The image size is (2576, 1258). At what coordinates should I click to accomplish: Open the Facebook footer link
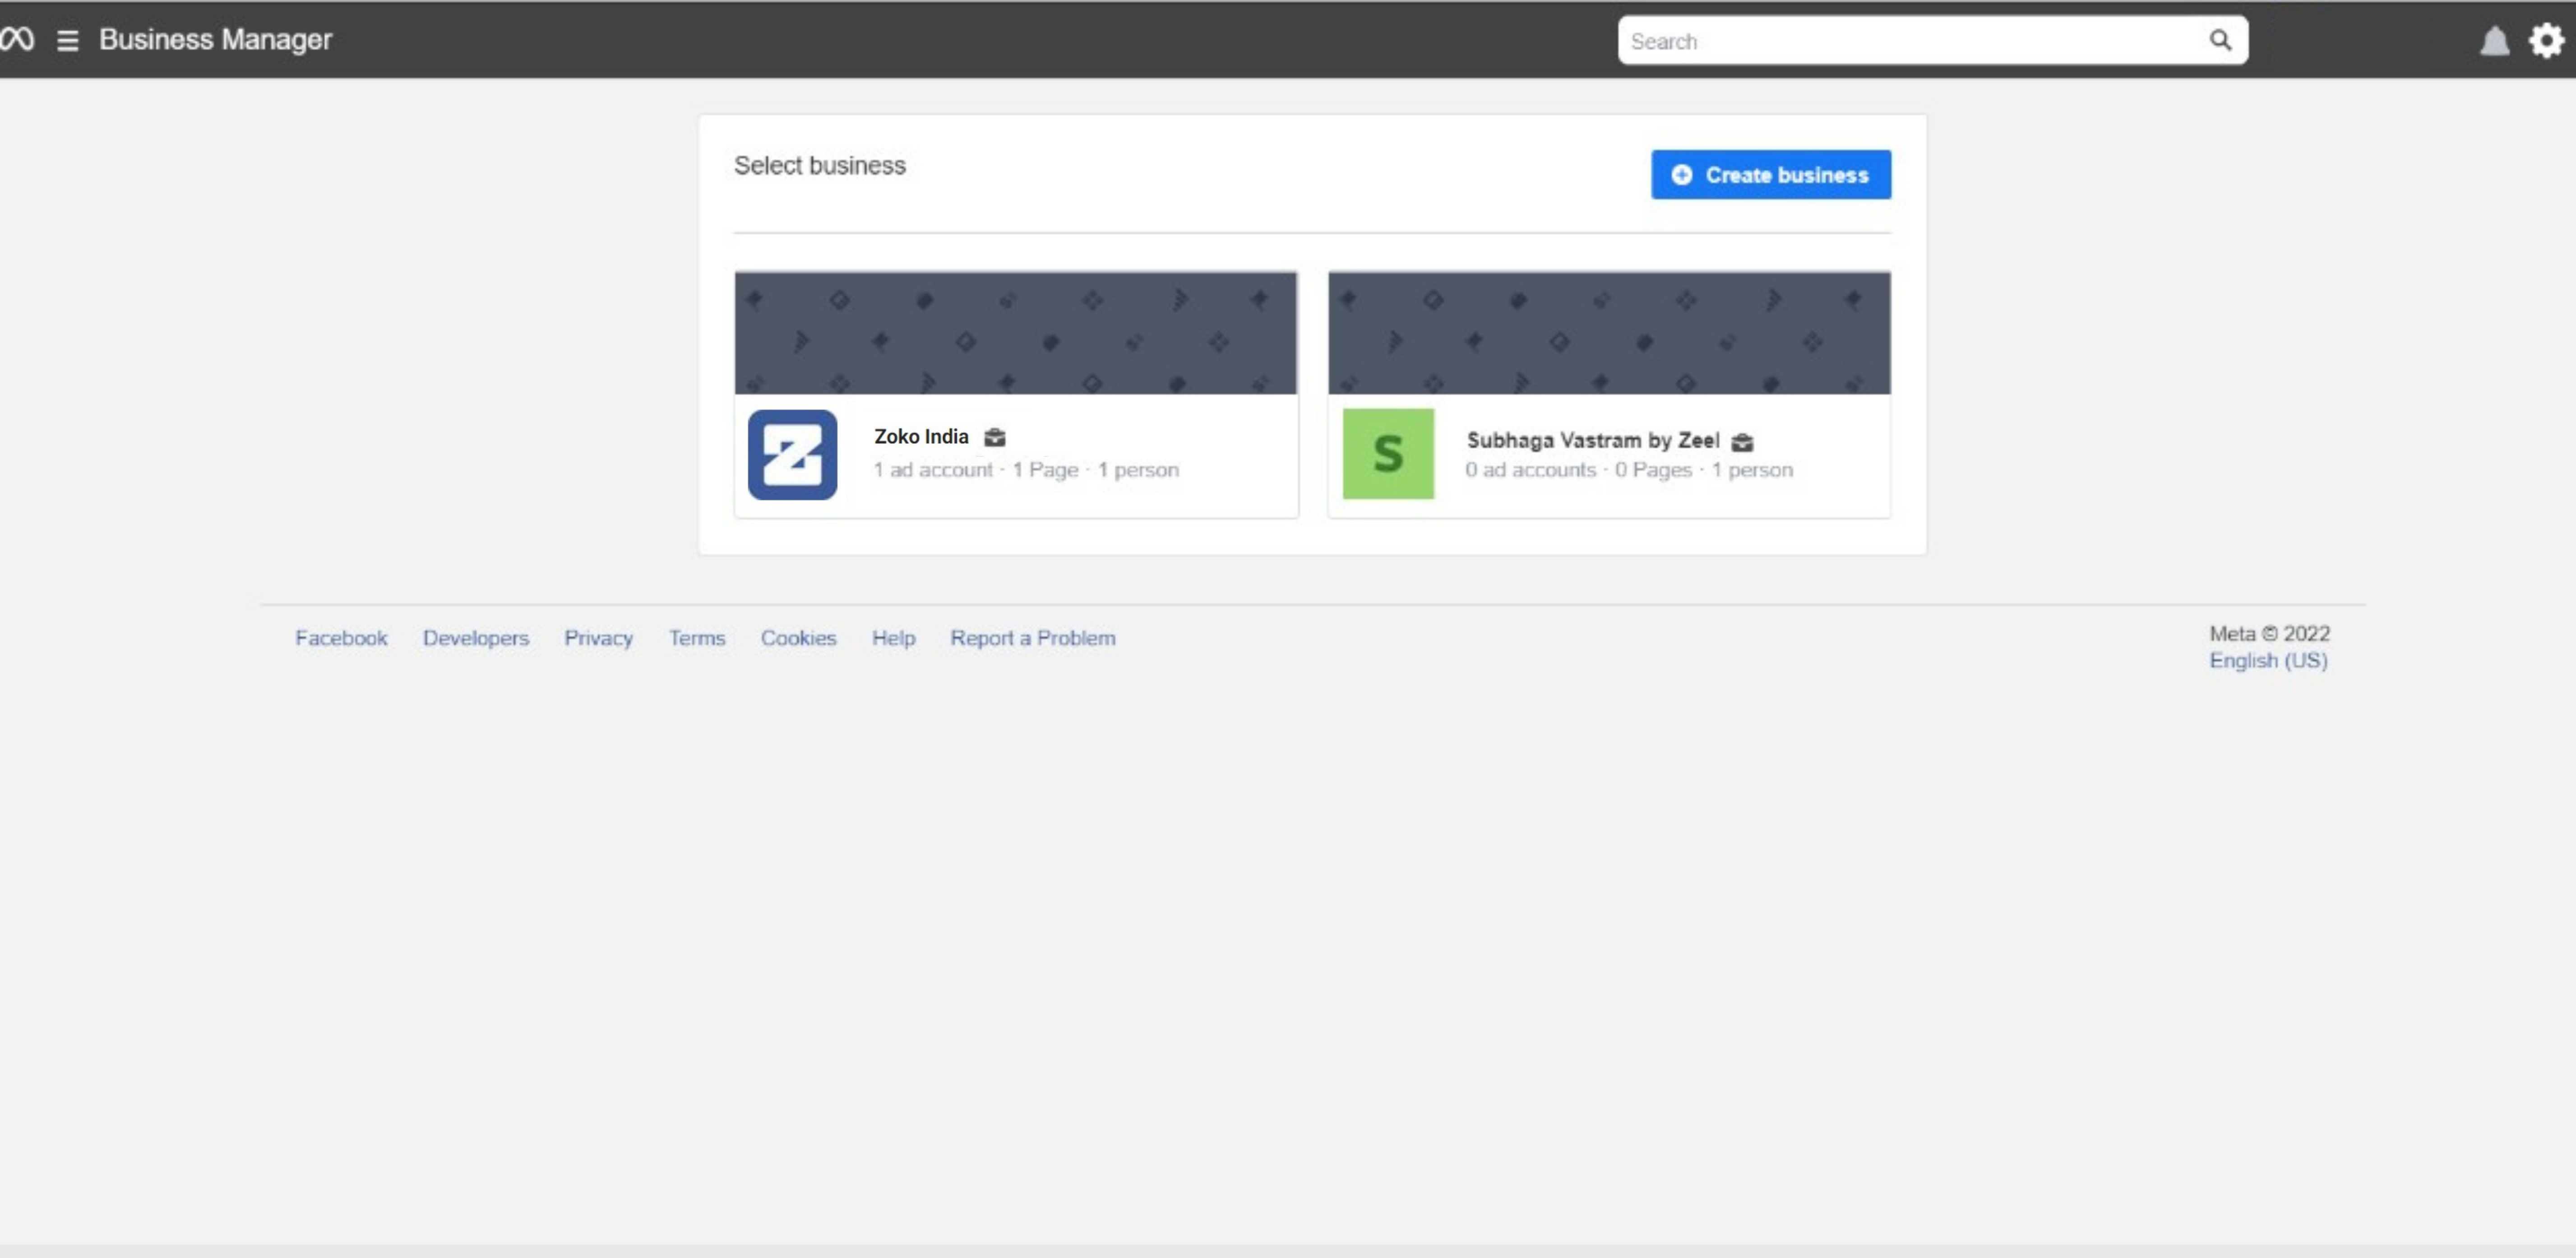coord(341,638)
